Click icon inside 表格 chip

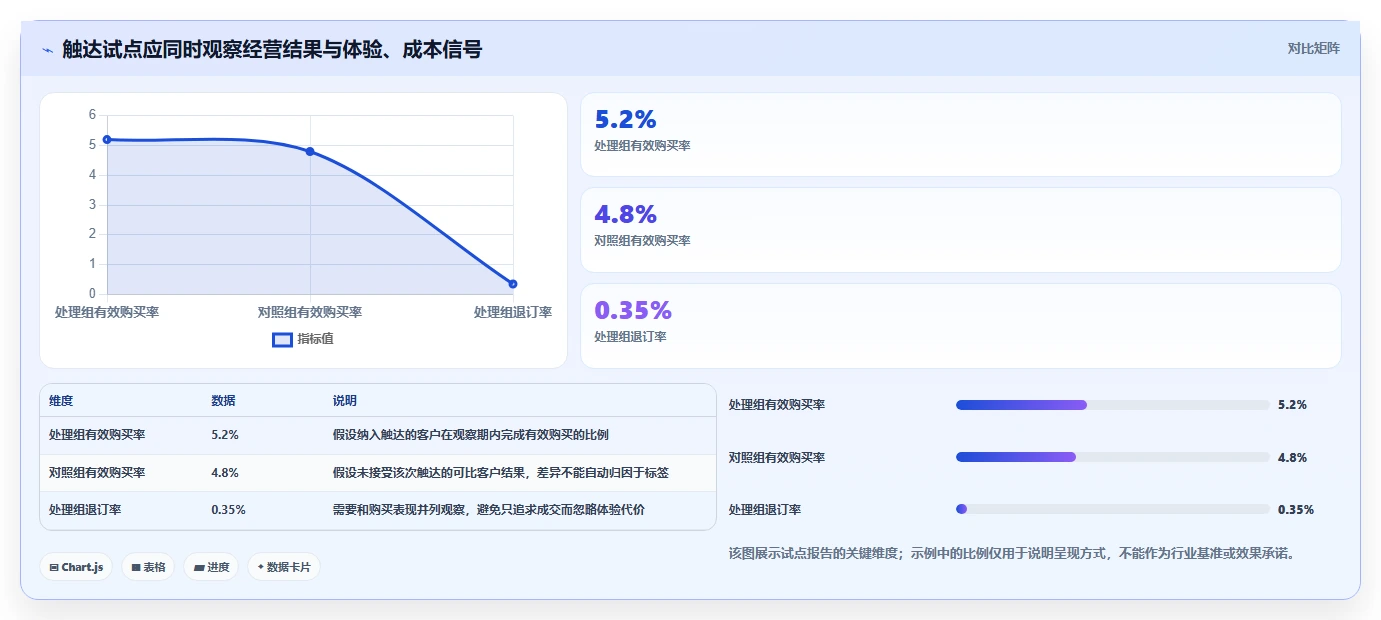coord(136,568)
